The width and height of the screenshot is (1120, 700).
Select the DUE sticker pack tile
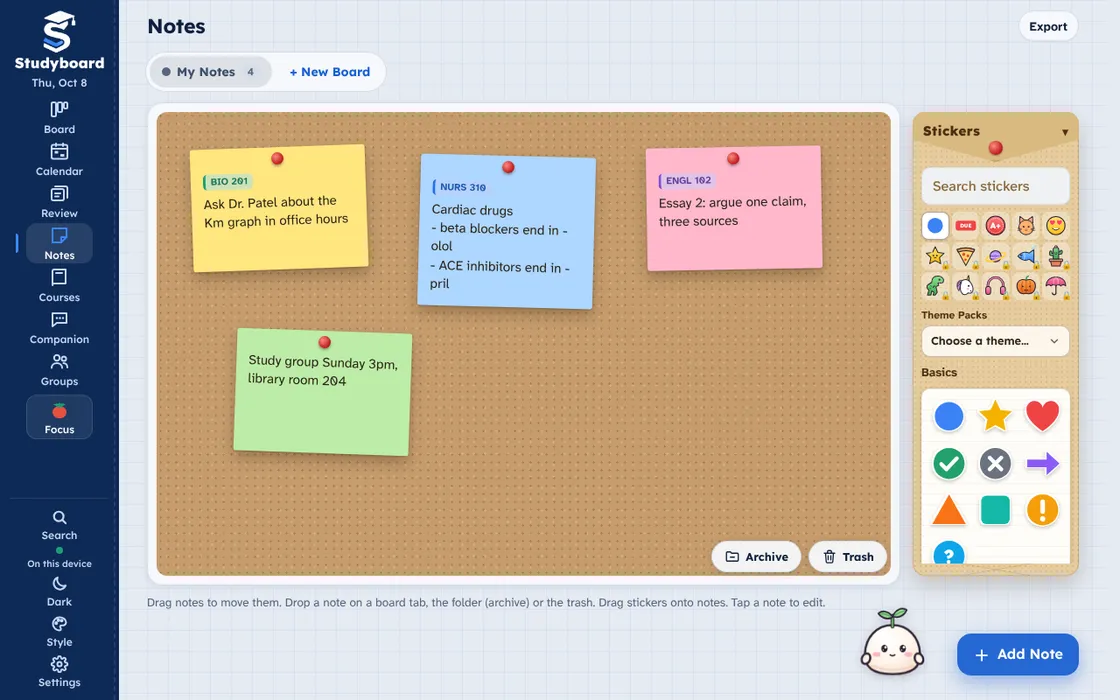tap(965, 226)
